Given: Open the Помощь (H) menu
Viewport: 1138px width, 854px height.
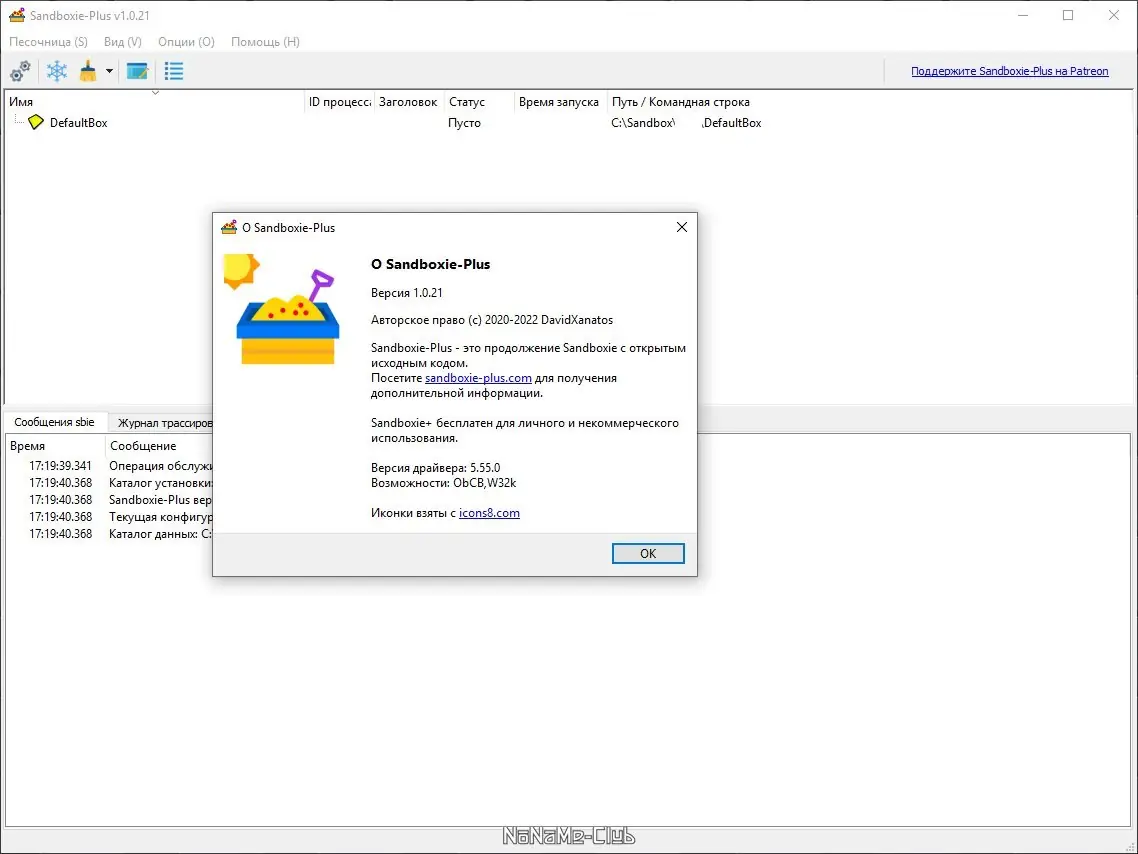Looking at the screenshot, I should (x=265, y=42).
